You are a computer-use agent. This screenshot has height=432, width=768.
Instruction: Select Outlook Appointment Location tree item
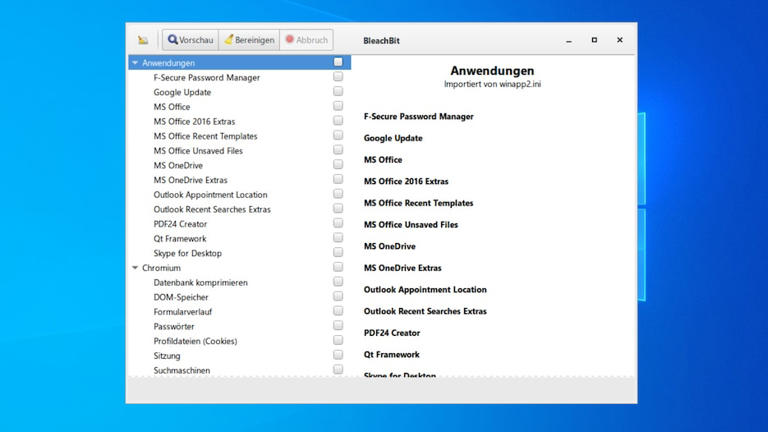(x=211, y=195)
